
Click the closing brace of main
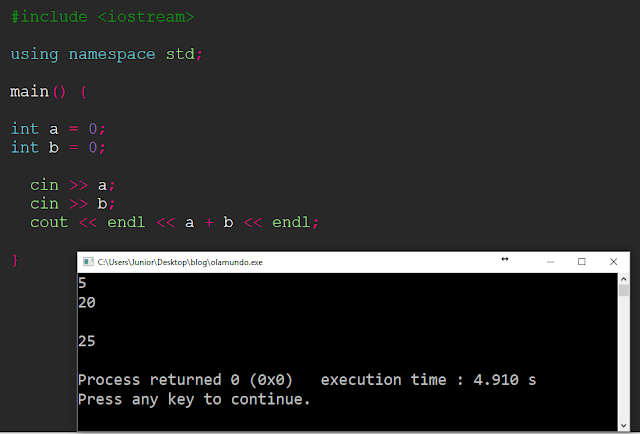(x=15, y=260)
